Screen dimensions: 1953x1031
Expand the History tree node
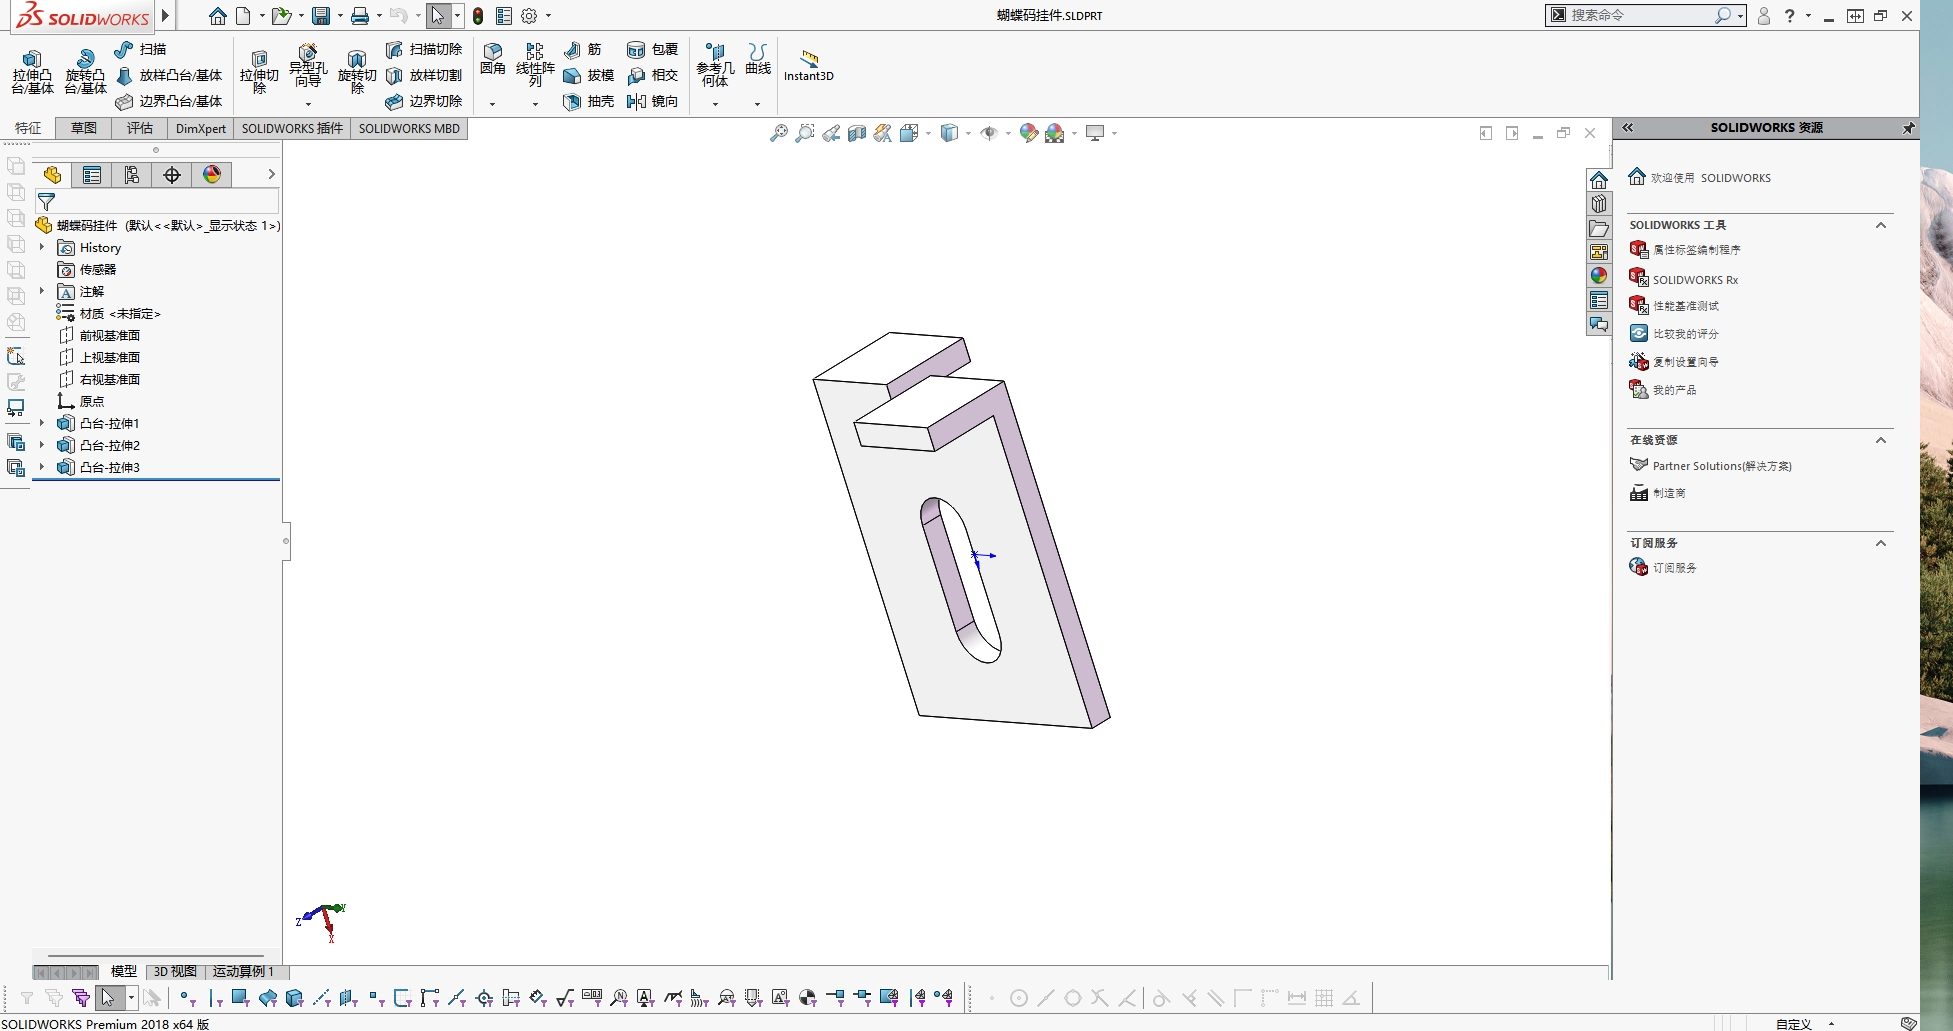click(x=42, y=247)
